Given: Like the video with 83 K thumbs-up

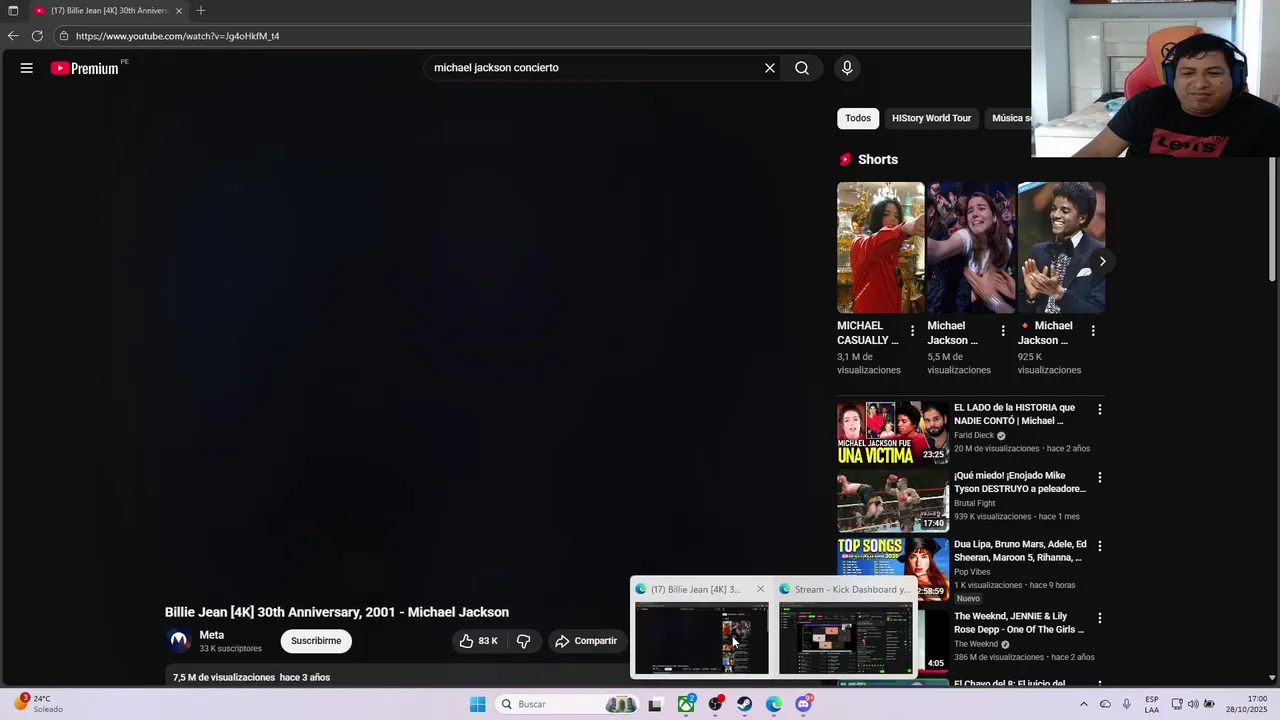Looking at the screenshot, I should coord(479,641).
